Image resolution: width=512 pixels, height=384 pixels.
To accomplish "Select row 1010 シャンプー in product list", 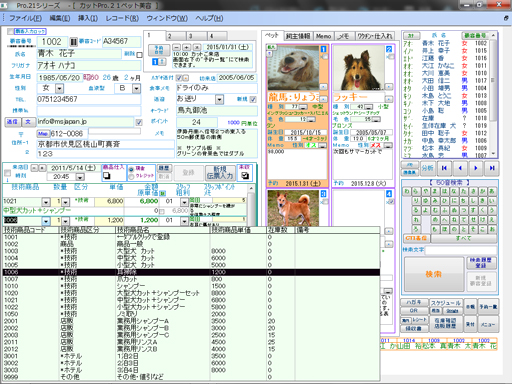I will pos(191,286).
